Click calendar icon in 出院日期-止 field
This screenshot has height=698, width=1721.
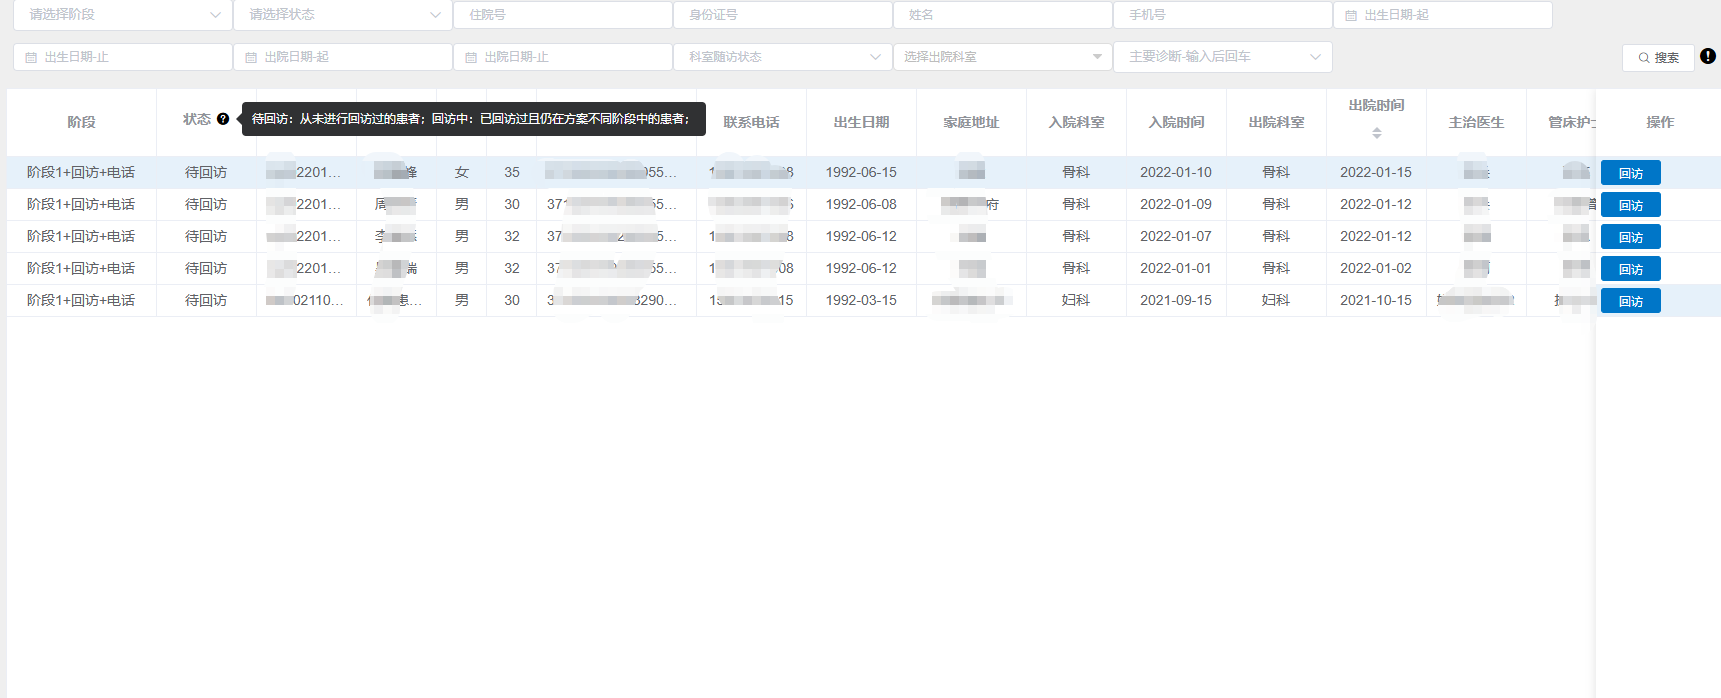point(471,57)
